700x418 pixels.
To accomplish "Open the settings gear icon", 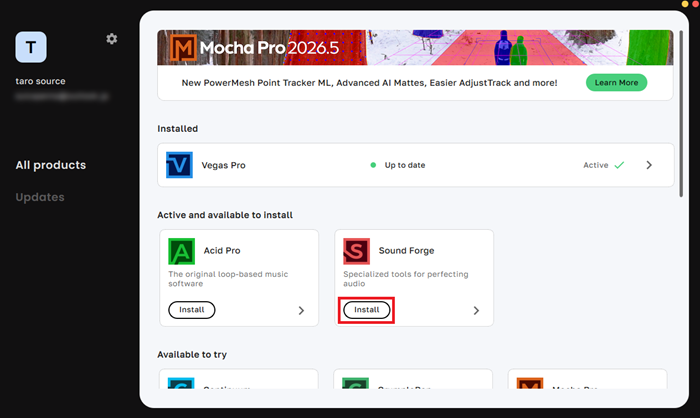I will pyautogui.click(x=112, y=39).
